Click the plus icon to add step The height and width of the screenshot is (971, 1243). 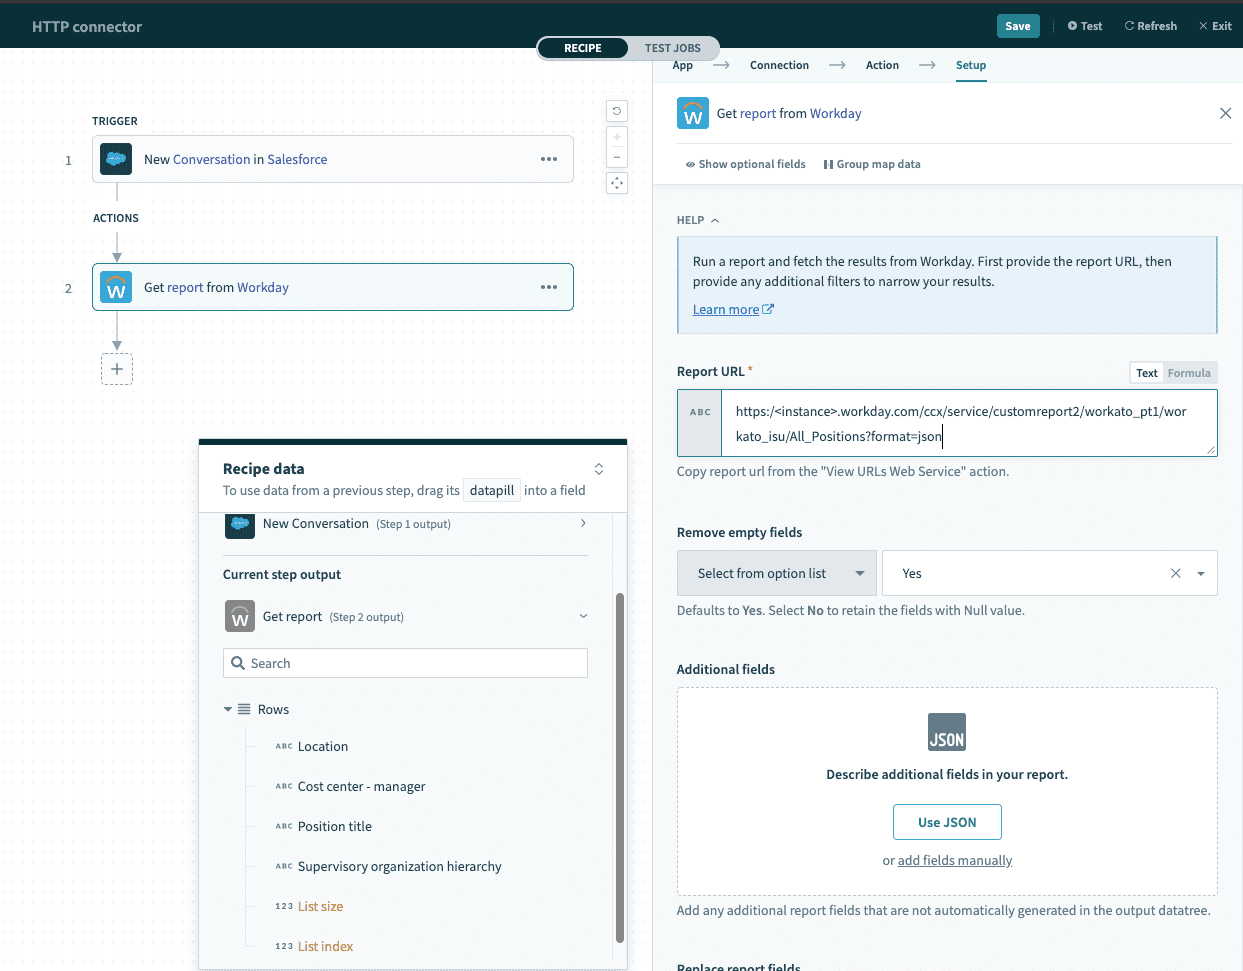click(117, 369)
